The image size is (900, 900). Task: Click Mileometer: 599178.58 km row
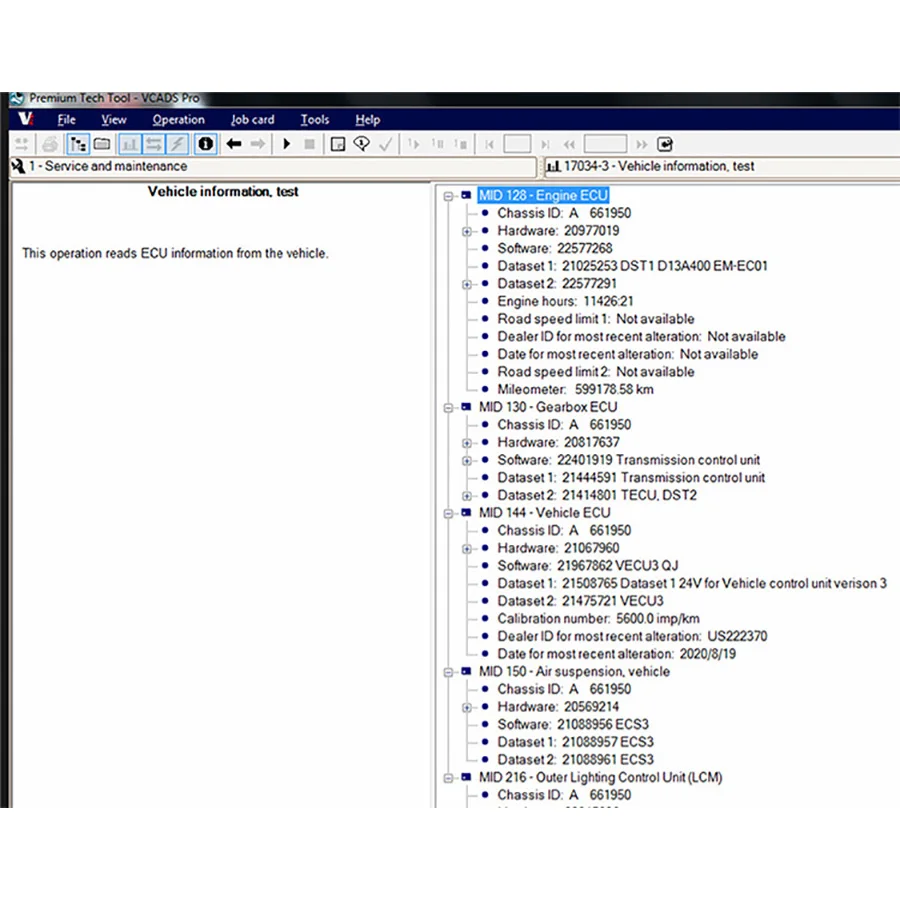576,389
